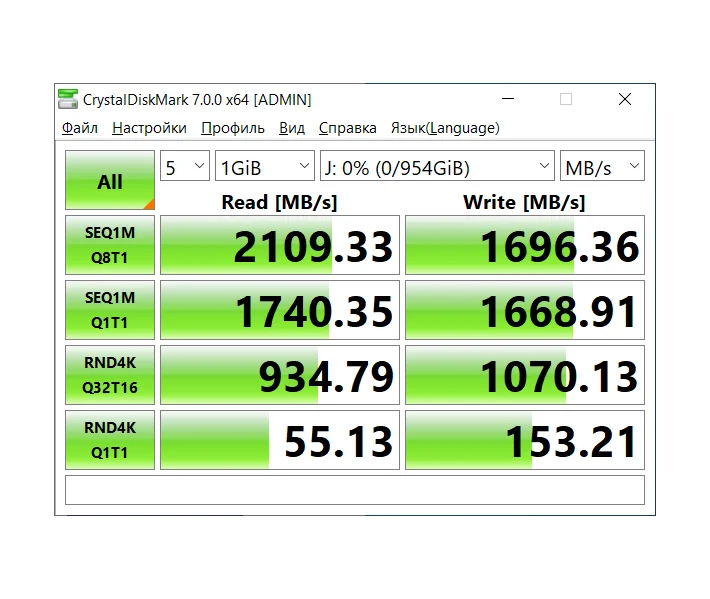Click the 153.21 write result
The image size is (710, 599).
pyautogui.click(x=525, y=440)
